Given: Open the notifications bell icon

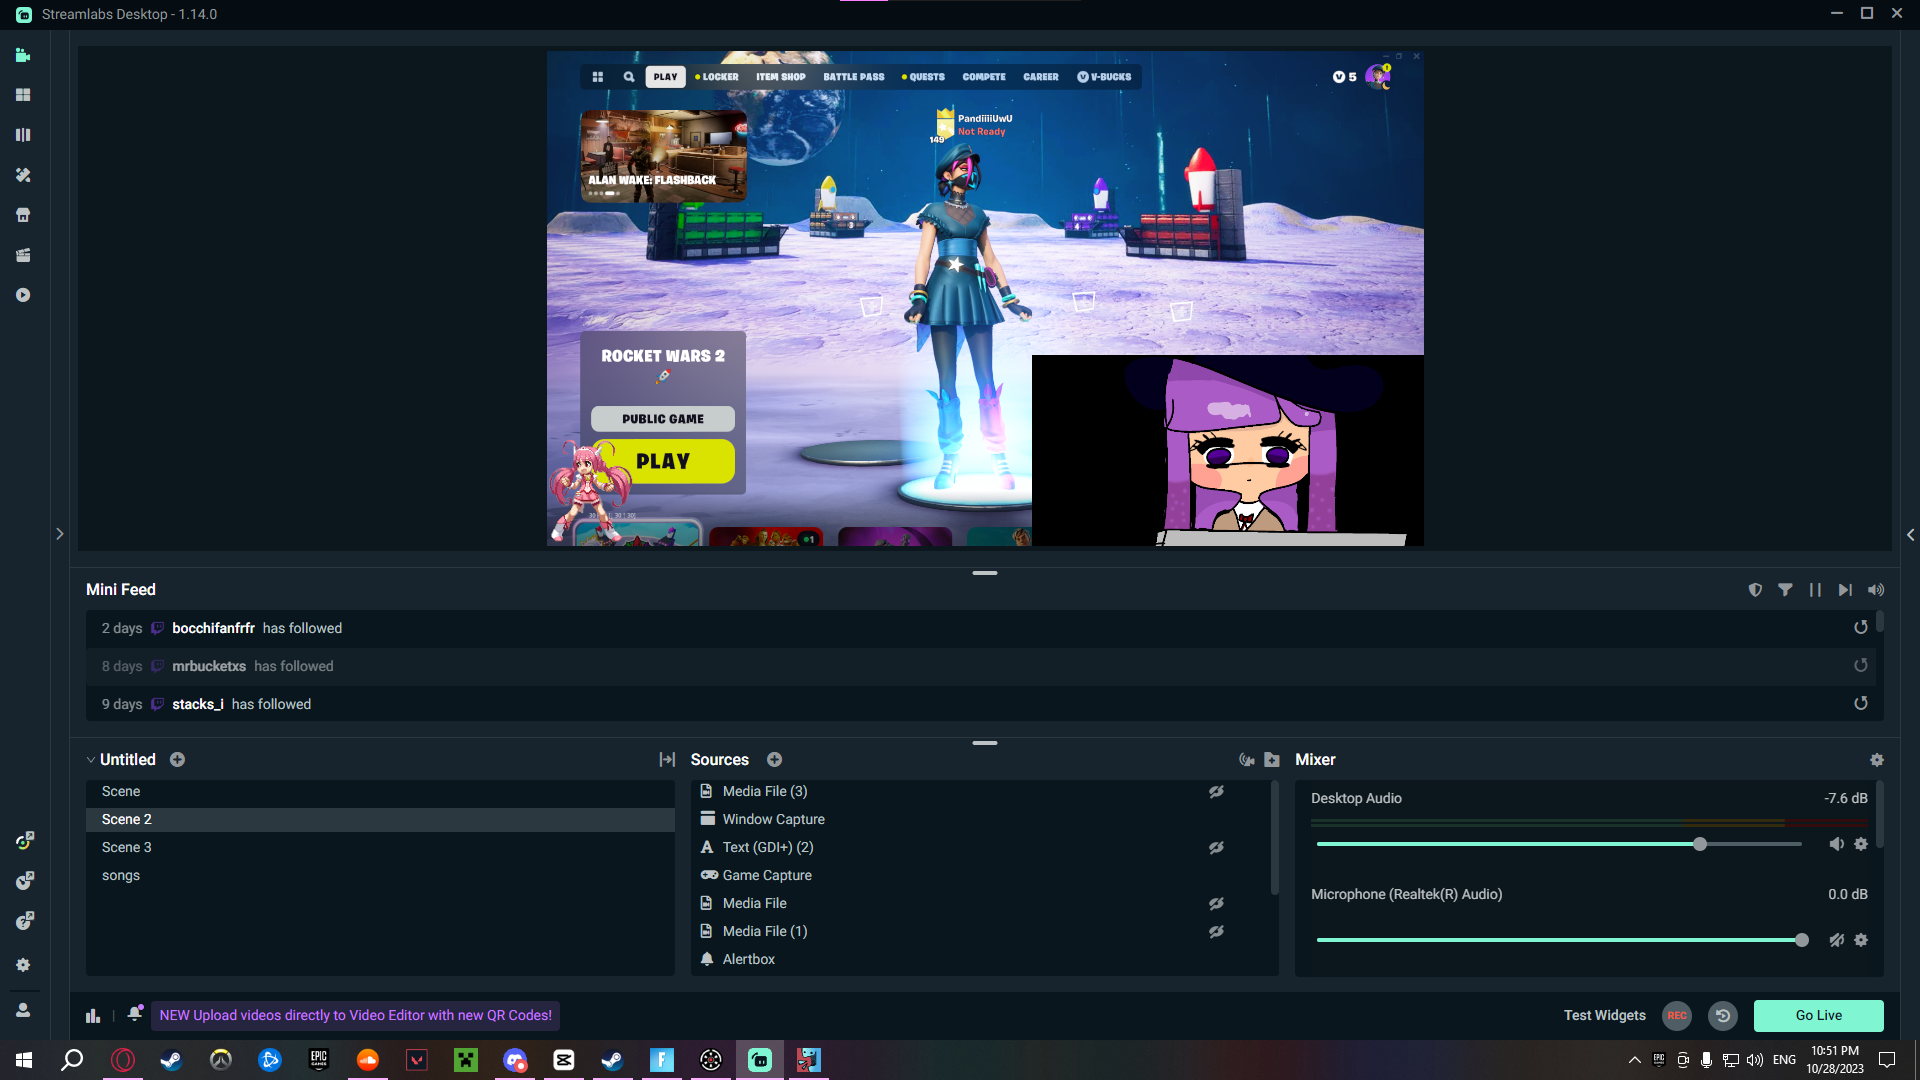Looking at the screenshot, I should pyautogui.click(x=135, y=1014).
